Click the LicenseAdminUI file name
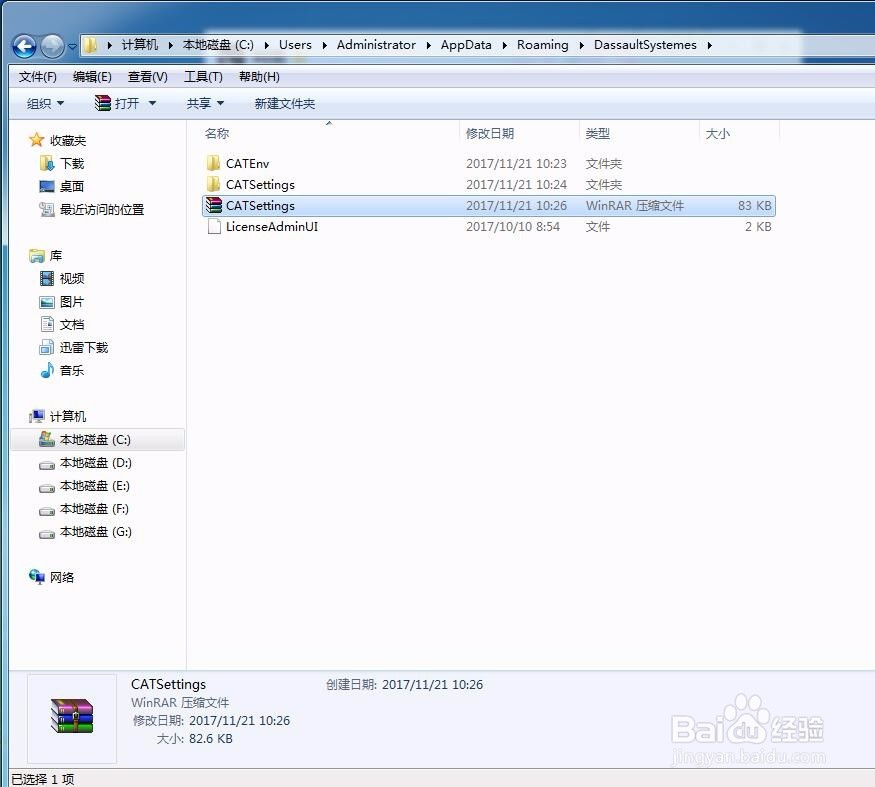875x787 pixels. tap(272, 227)
